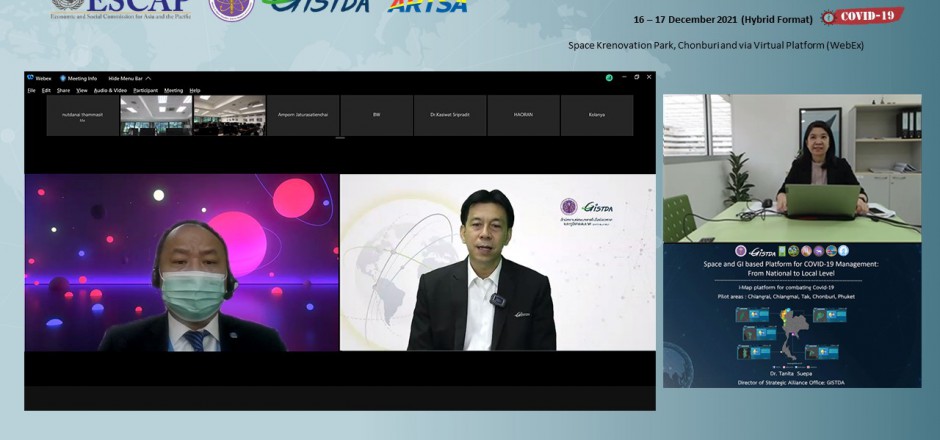The image size is (940, 440).
Task: Select the Dr.Kaswat Sripradit participant tile
Action: point(450,115)
